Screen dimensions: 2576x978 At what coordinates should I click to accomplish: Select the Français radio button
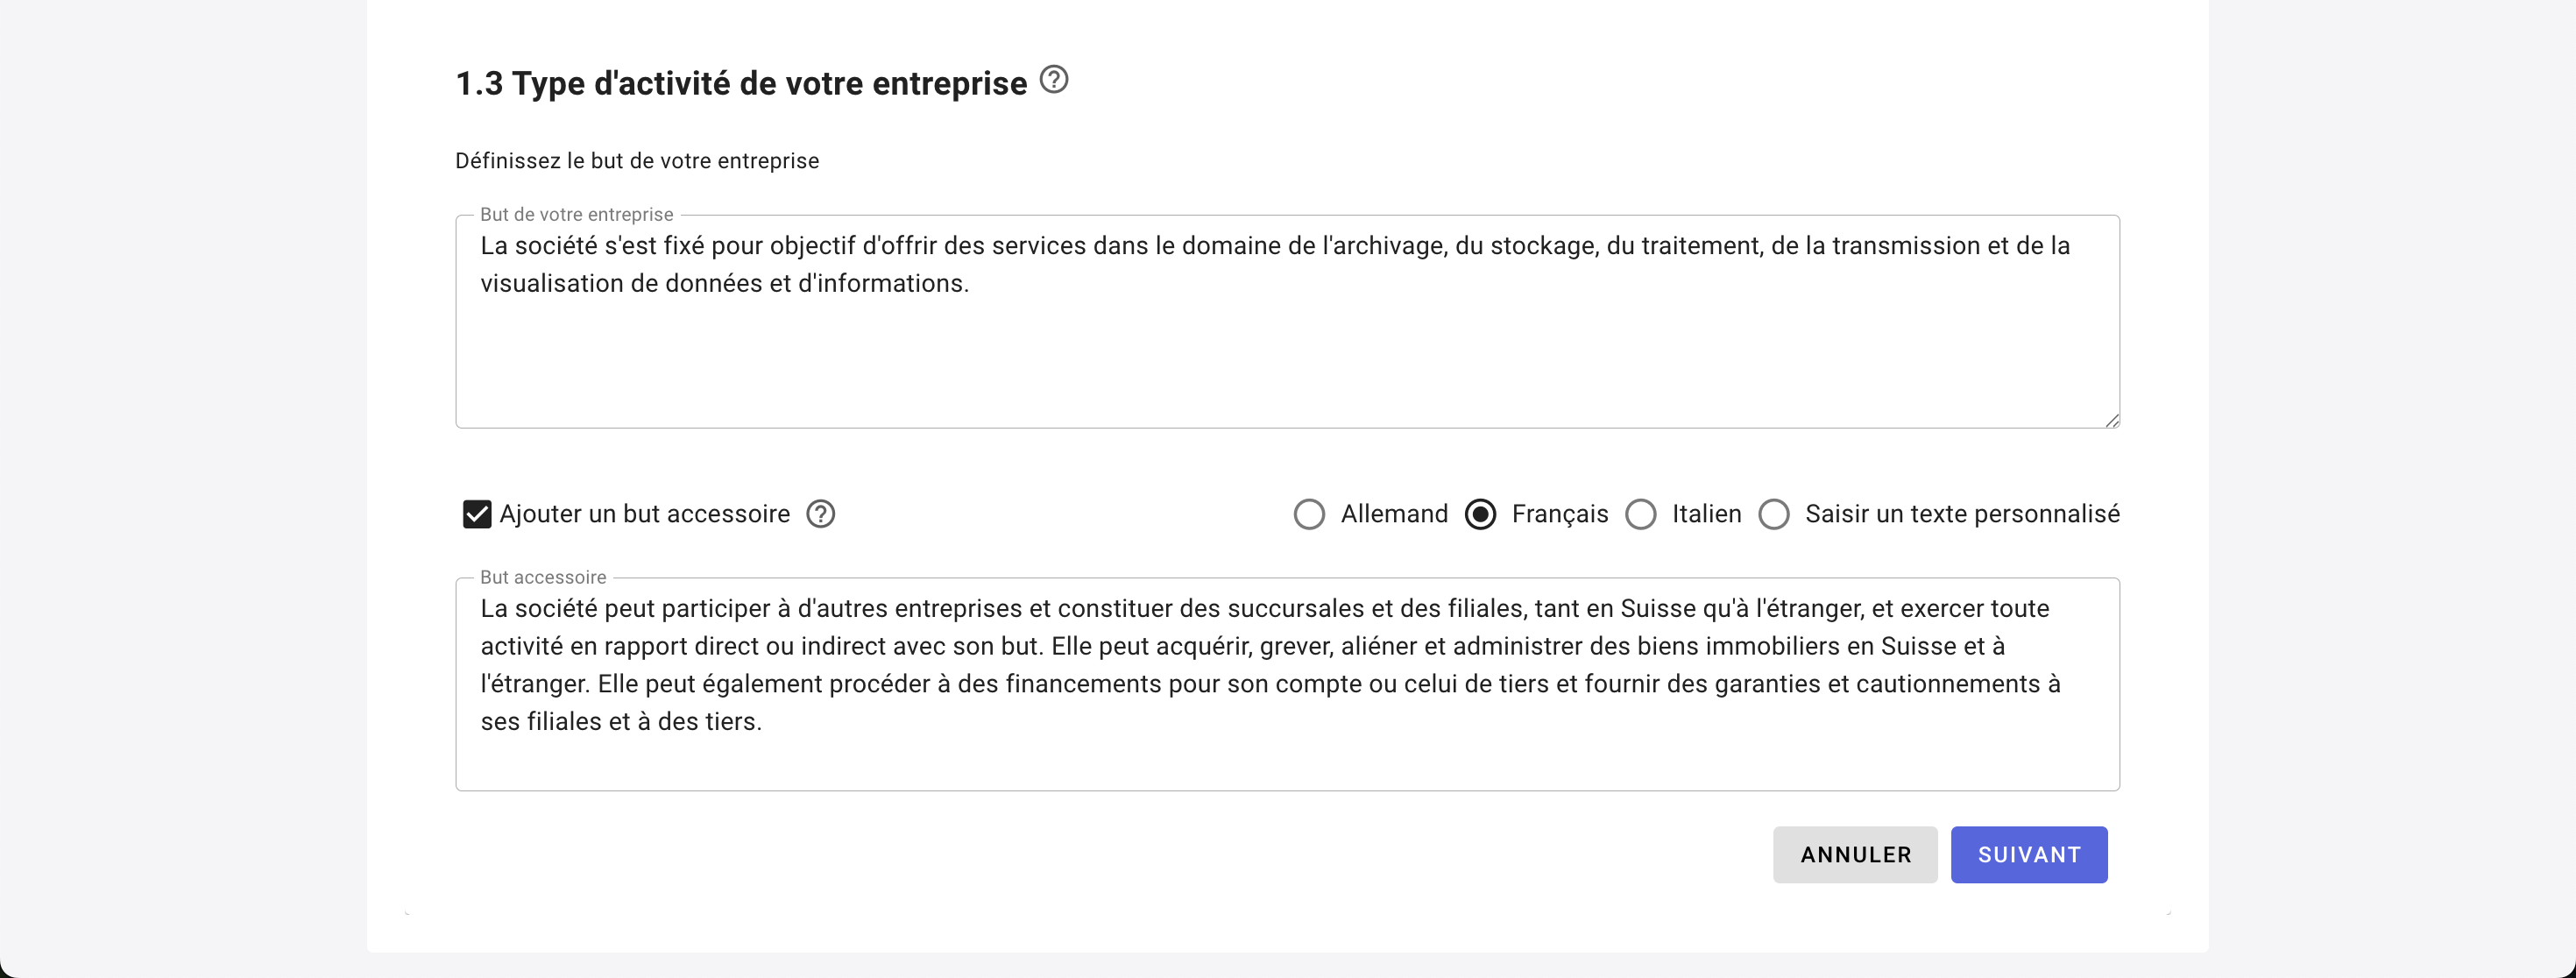(x=1480, y=514)
